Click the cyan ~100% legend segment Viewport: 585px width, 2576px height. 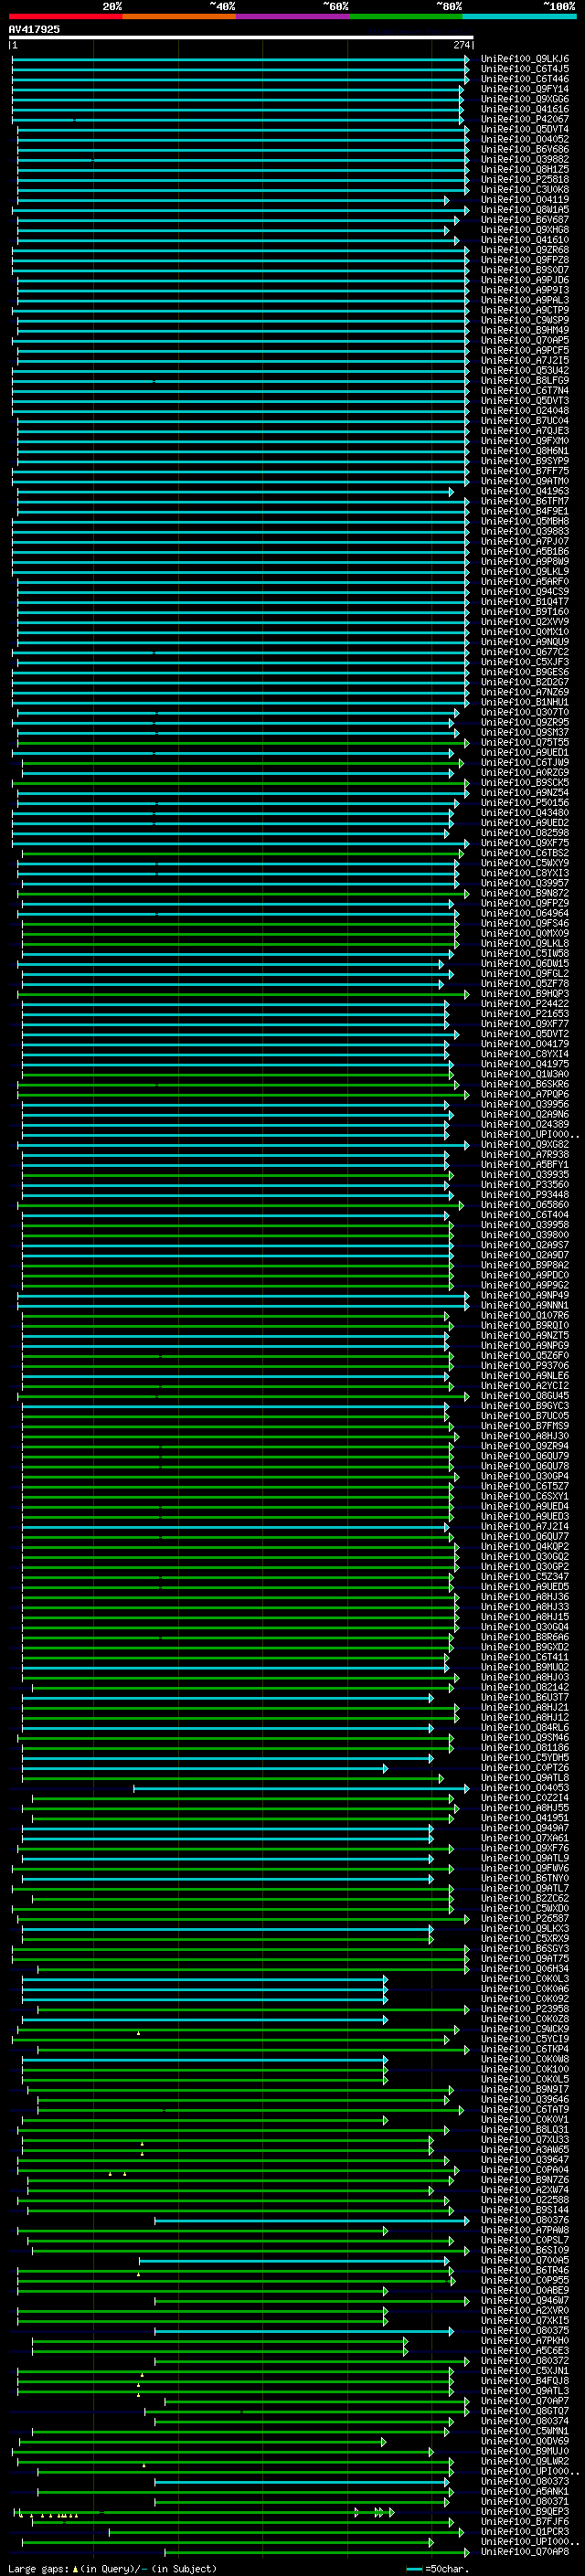[519, 16]
